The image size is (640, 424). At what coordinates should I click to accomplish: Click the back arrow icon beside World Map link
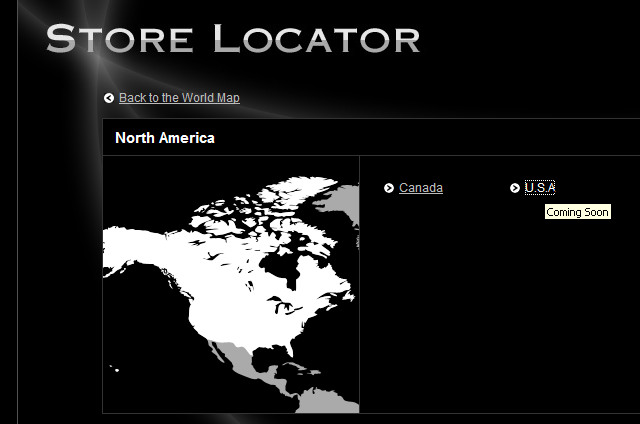tap(109, 98)
